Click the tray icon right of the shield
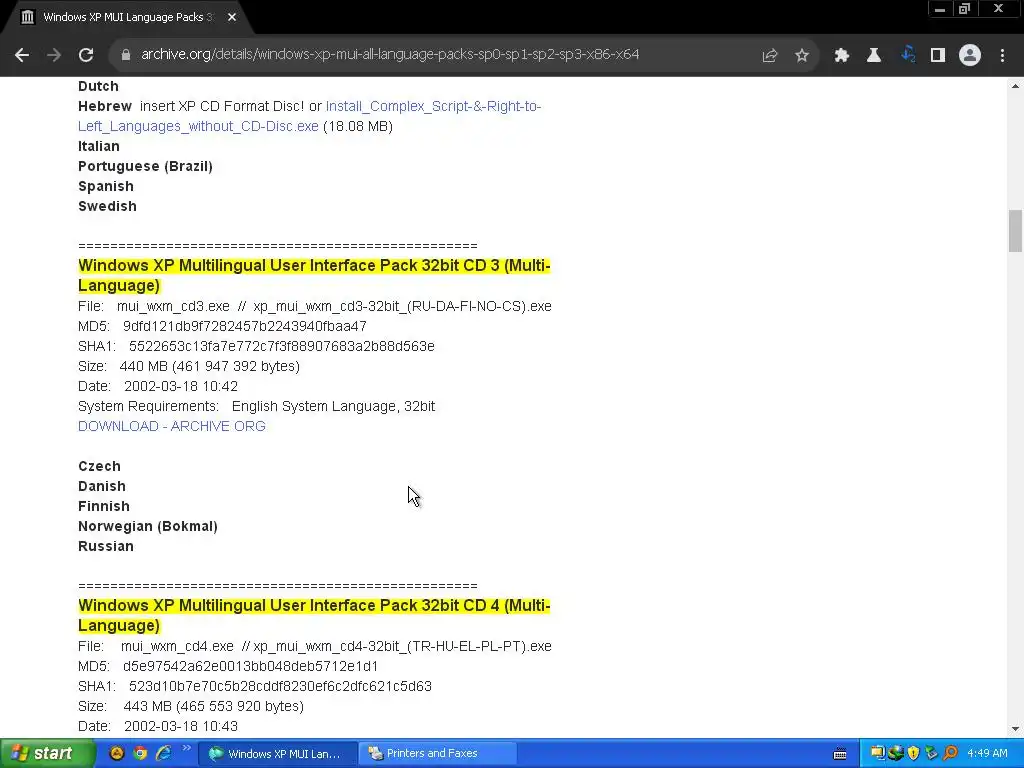 (931, 754)
